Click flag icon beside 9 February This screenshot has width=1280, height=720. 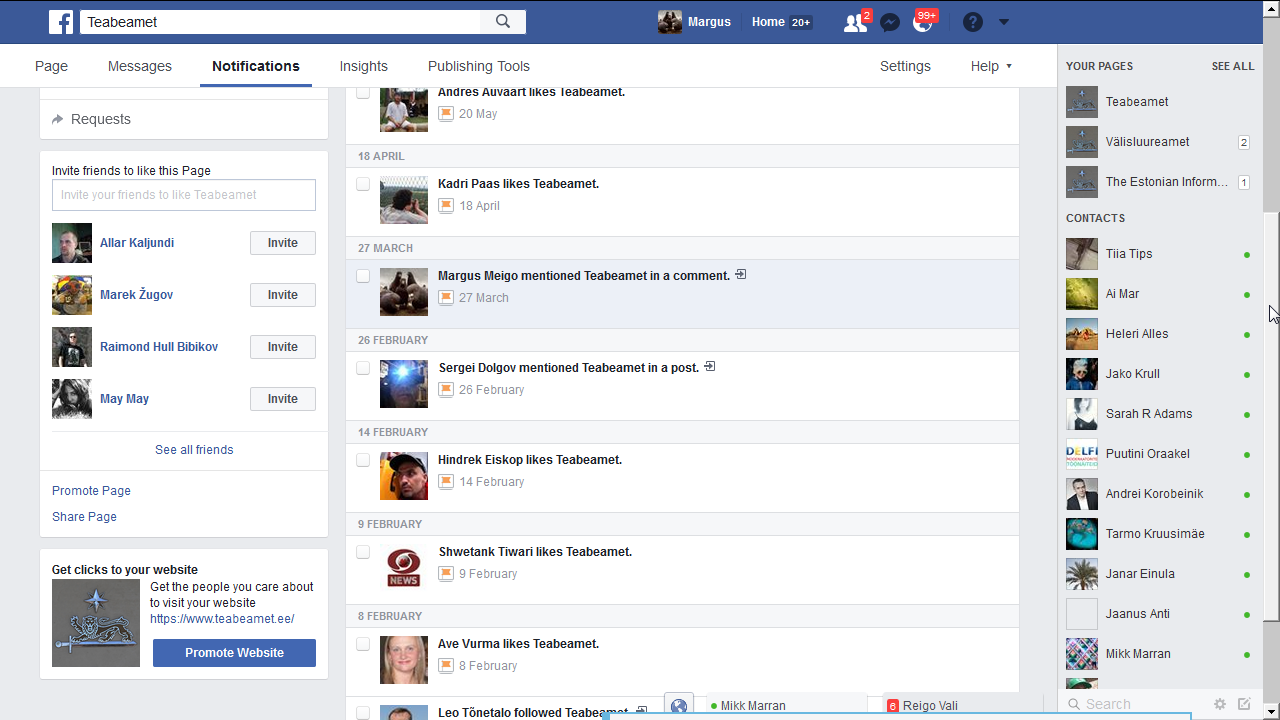pos(446,574)
